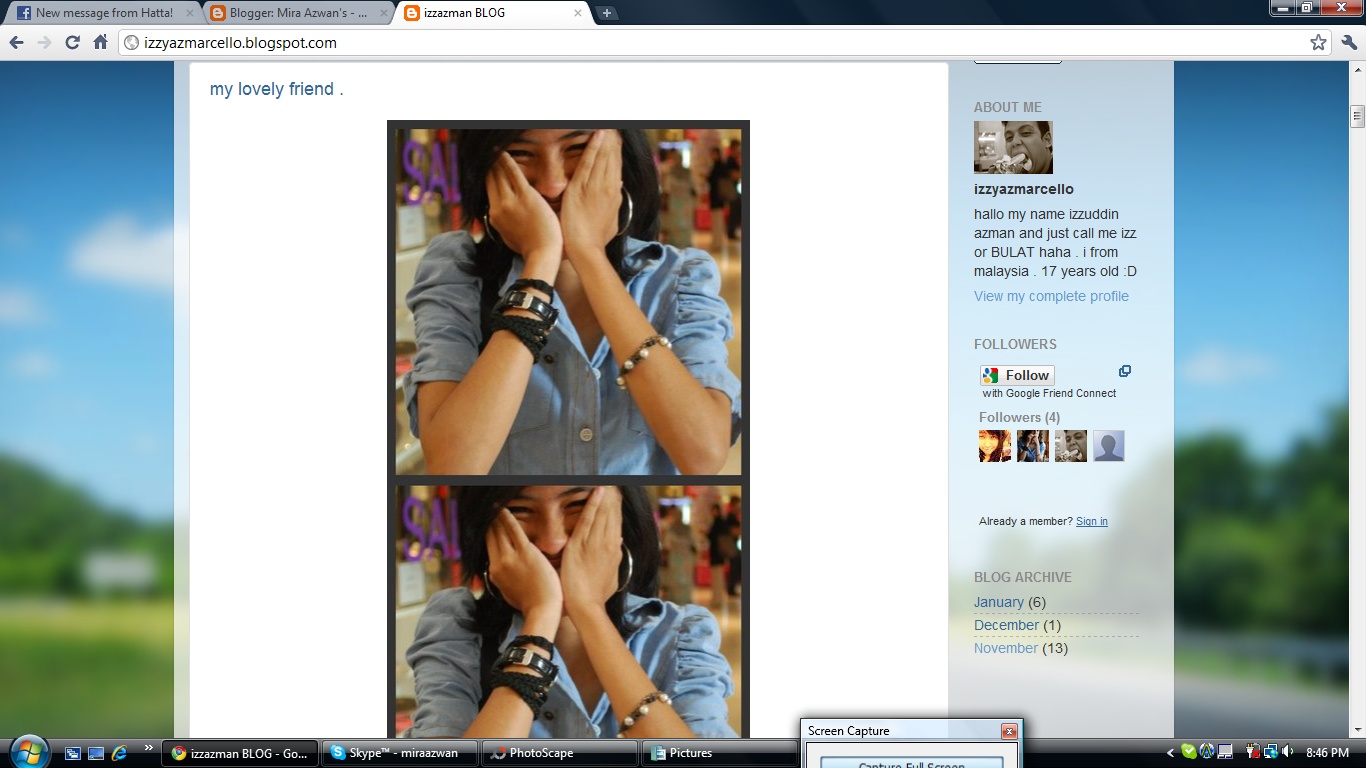Open the post title my lovely friend
This screenshot has height=768, width=1366.
click(276, 89)
